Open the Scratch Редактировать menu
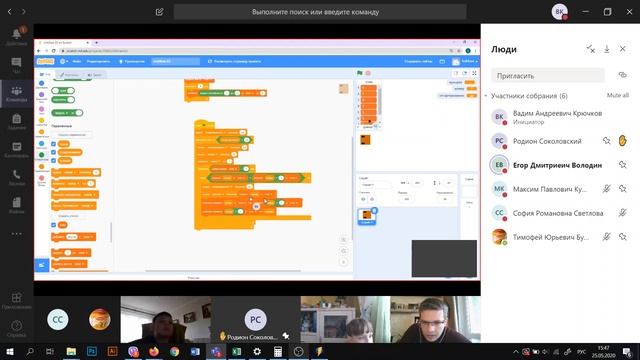640x360 pixels. point(98,61)
